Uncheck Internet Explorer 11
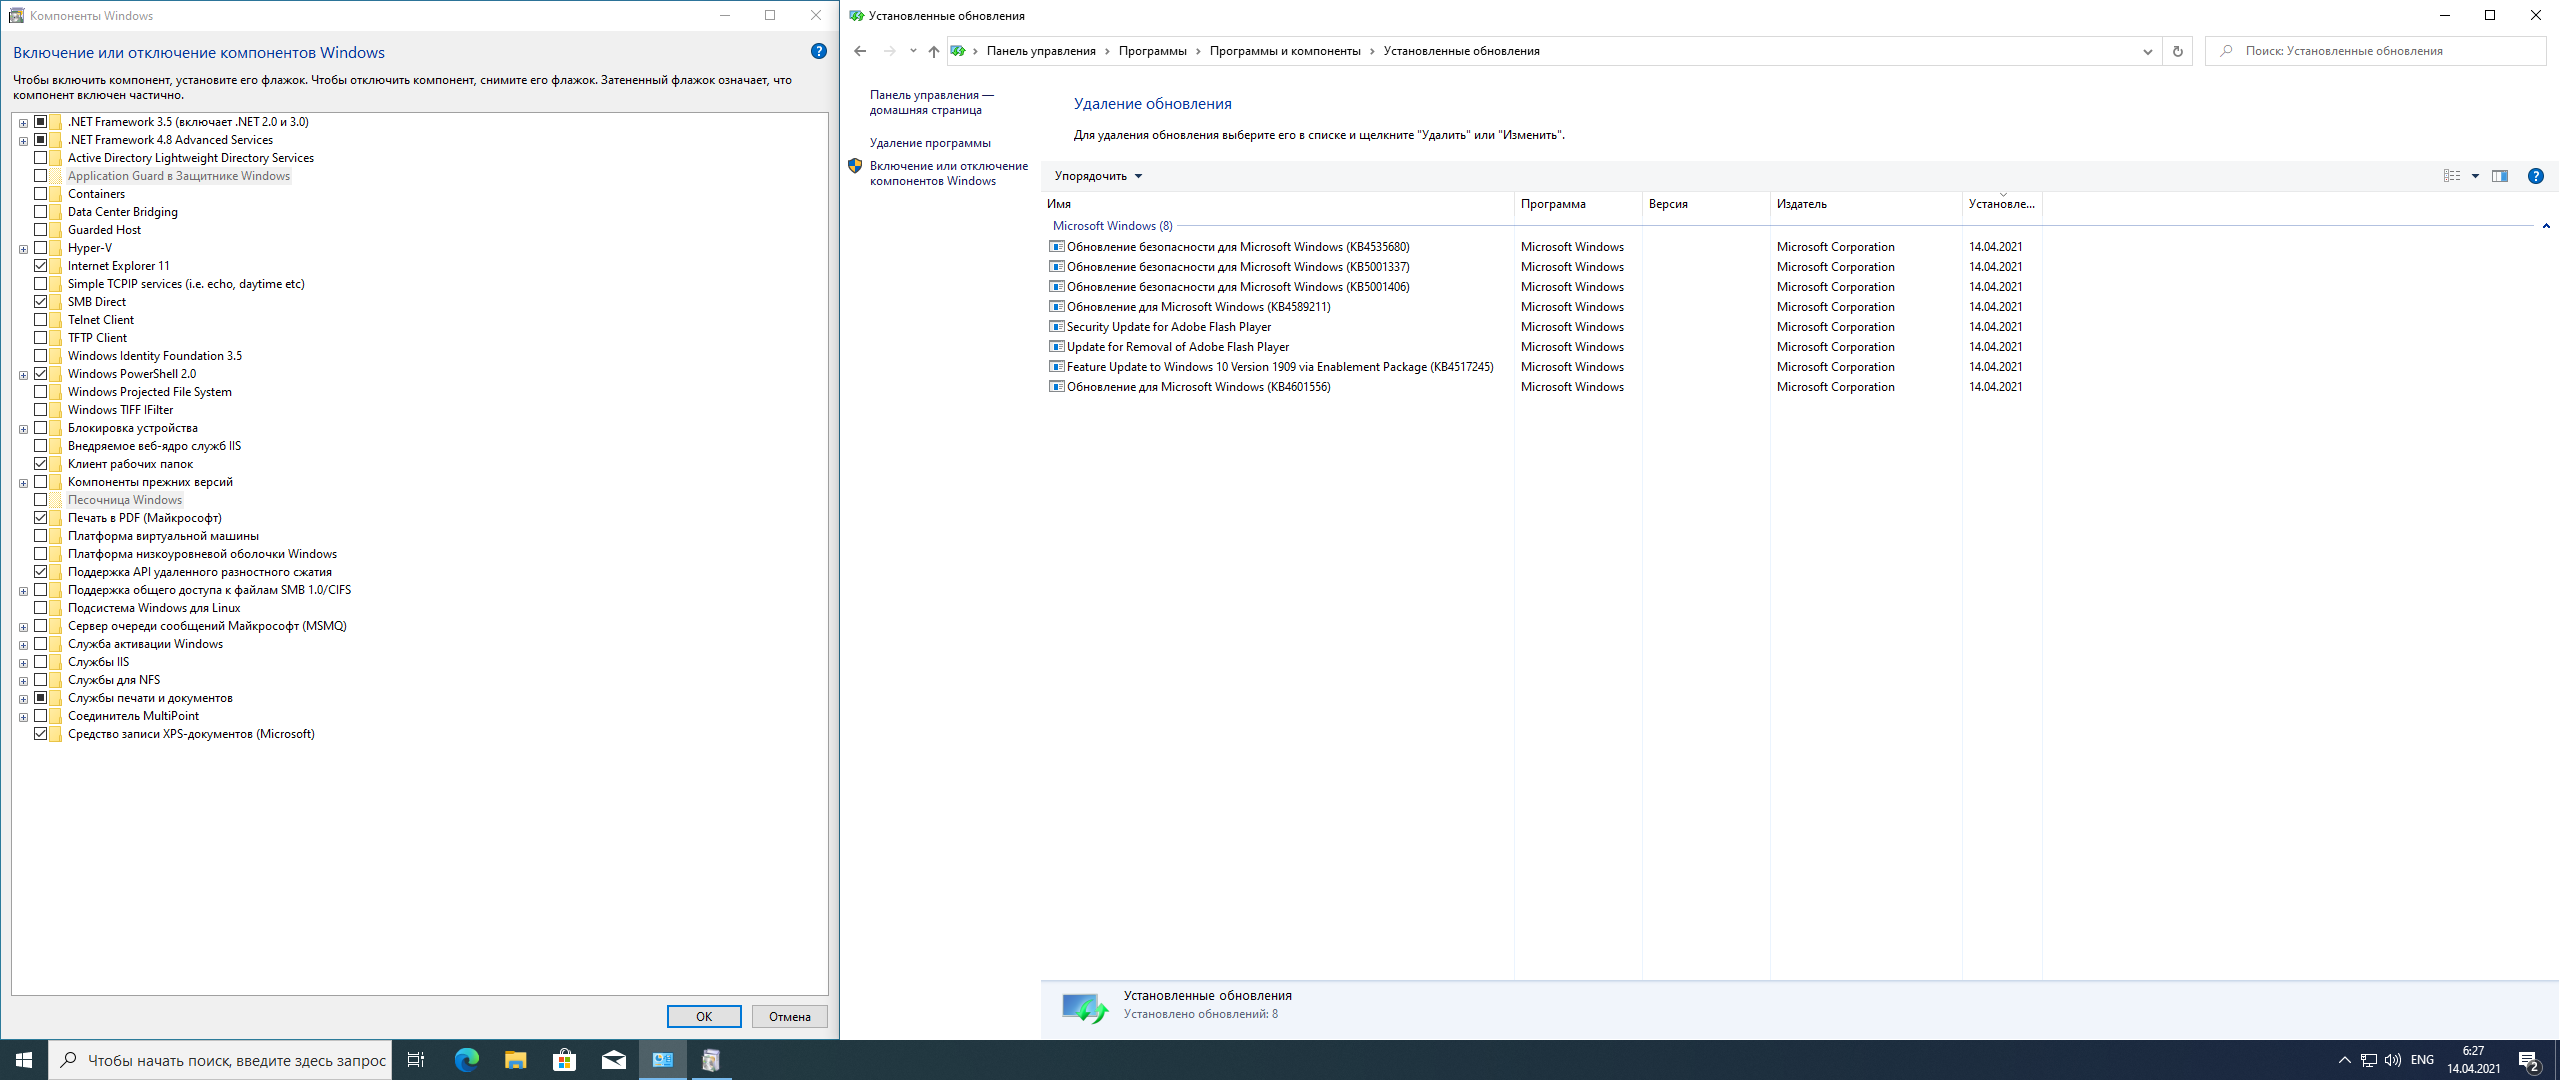Viewport: 2560px width, 1080px height. [x=41, y=266]
